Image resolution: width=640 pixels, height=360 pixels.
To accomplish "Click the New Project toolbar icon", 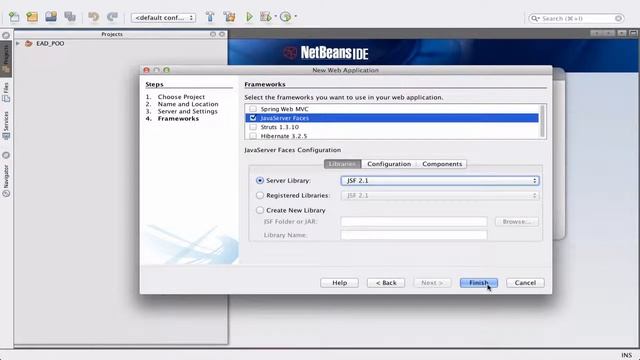I will [32, 17].
